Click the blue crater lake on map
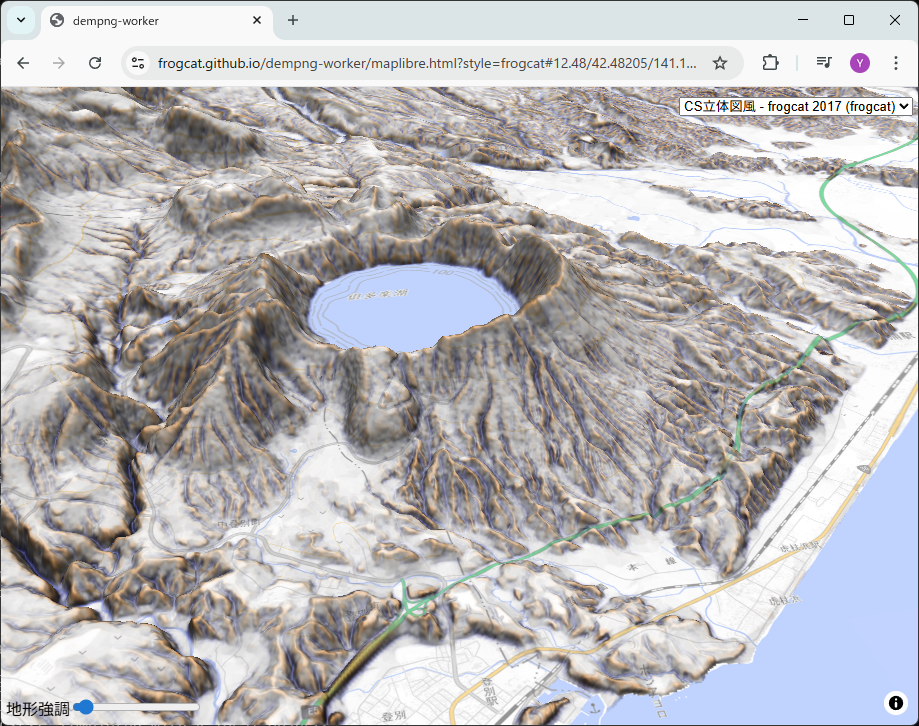The height and width of the screenshot is (726, 919). [x=413, y=308]
